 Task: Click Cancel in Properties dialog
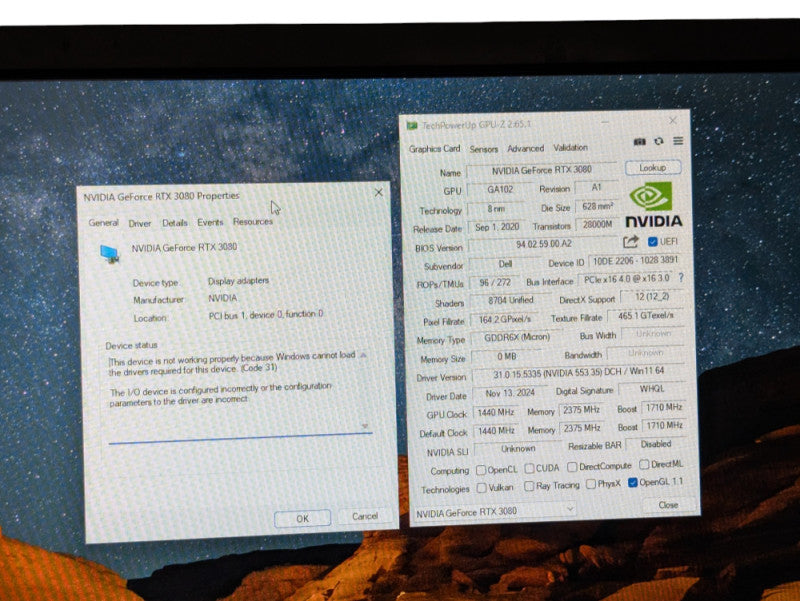click(x=365, y=516)
